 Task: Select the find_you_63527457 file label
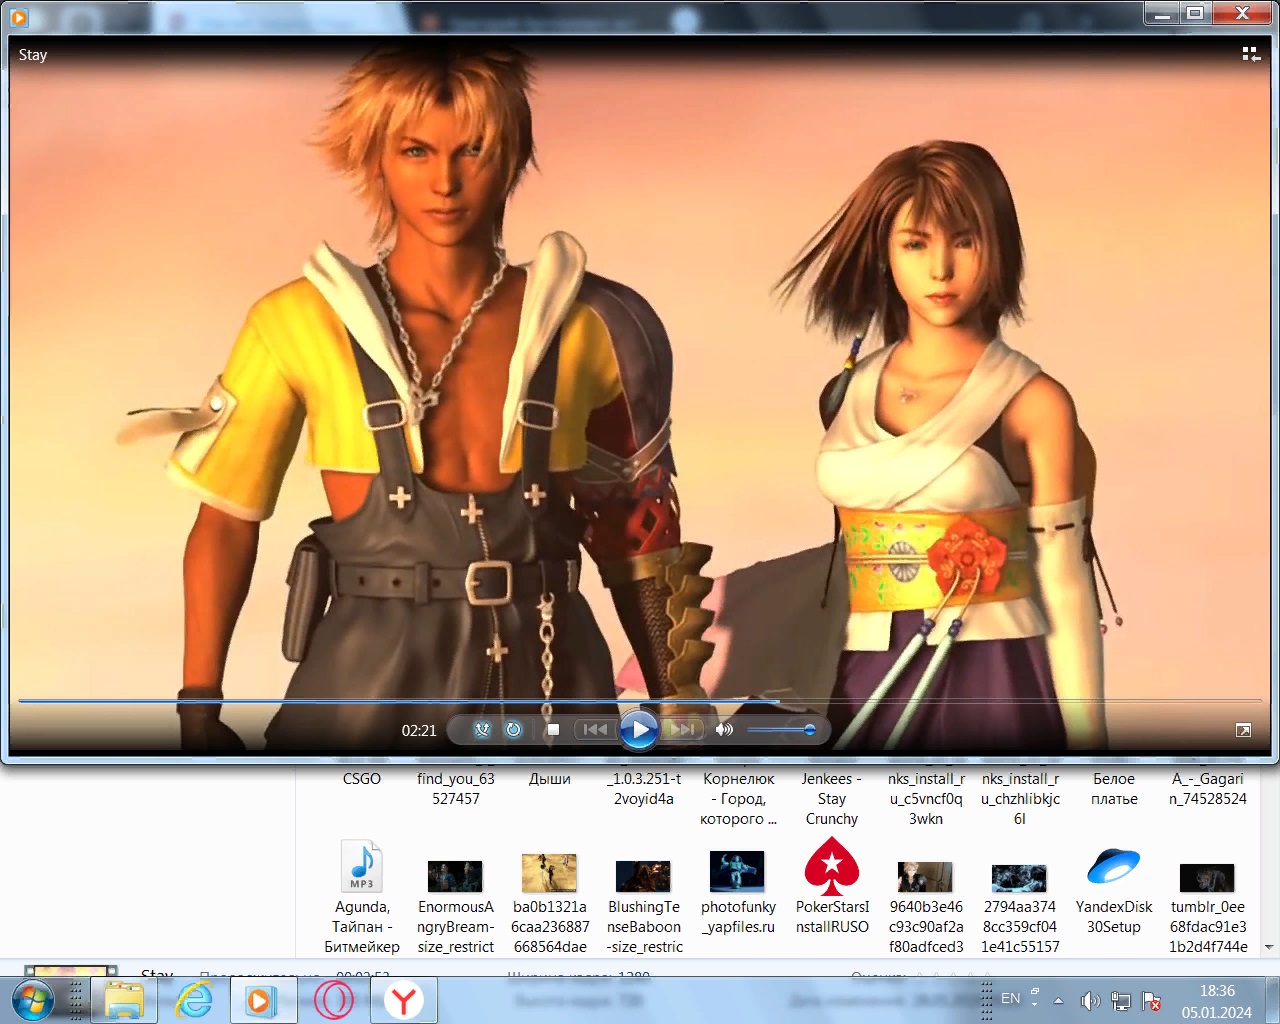456,789
